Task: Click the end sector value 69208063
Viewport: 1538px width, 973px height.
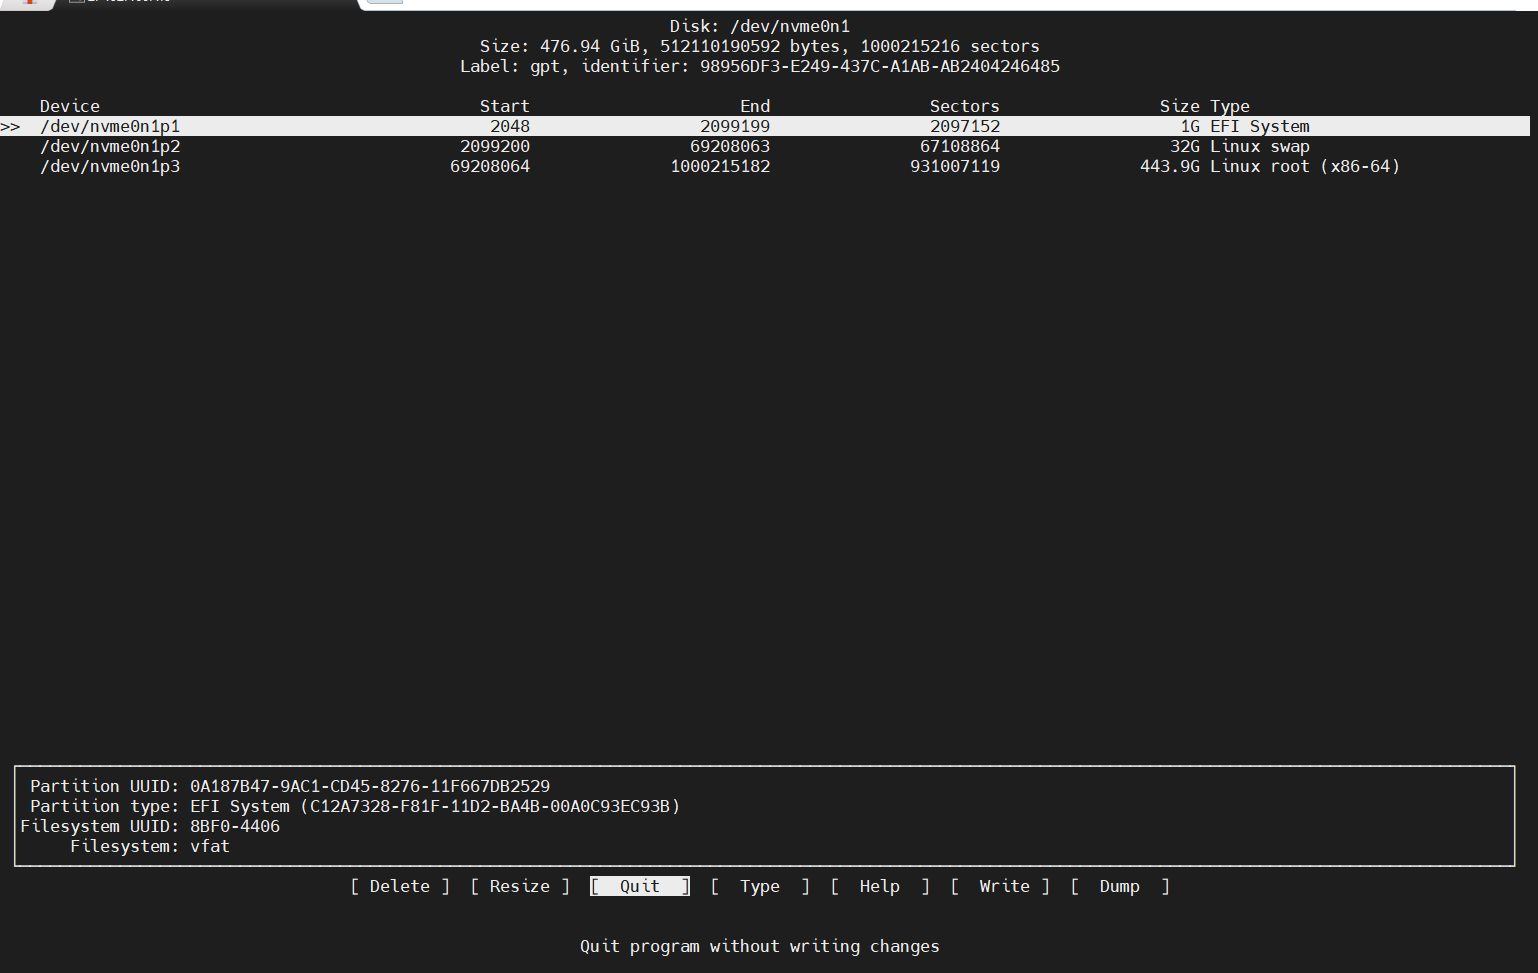Action: [730, 146]
